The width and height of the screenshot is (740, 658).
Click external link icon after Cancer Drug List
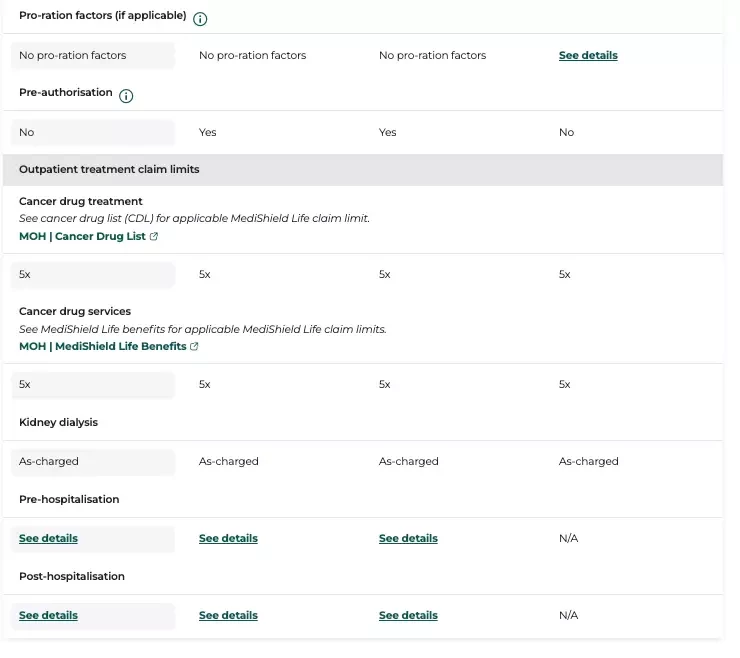(x=154, y=236)
